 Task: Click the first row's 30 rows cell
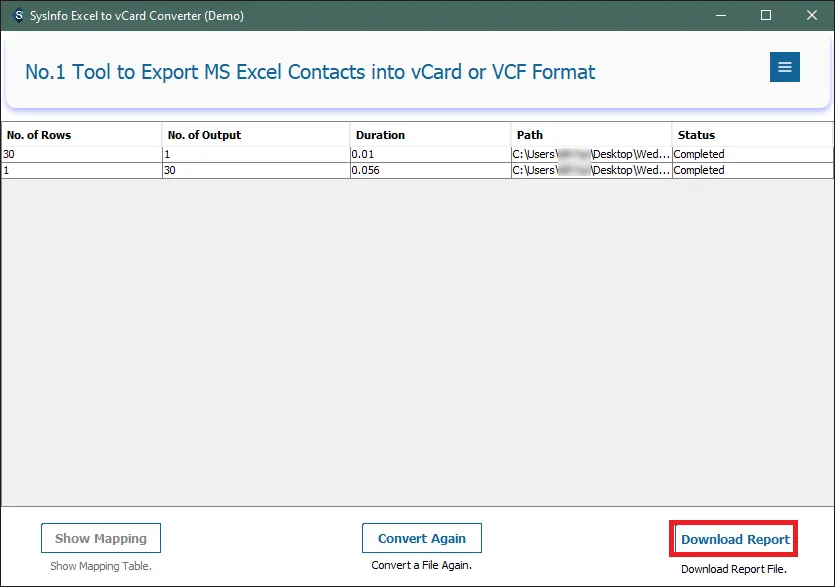click(81, 155)
